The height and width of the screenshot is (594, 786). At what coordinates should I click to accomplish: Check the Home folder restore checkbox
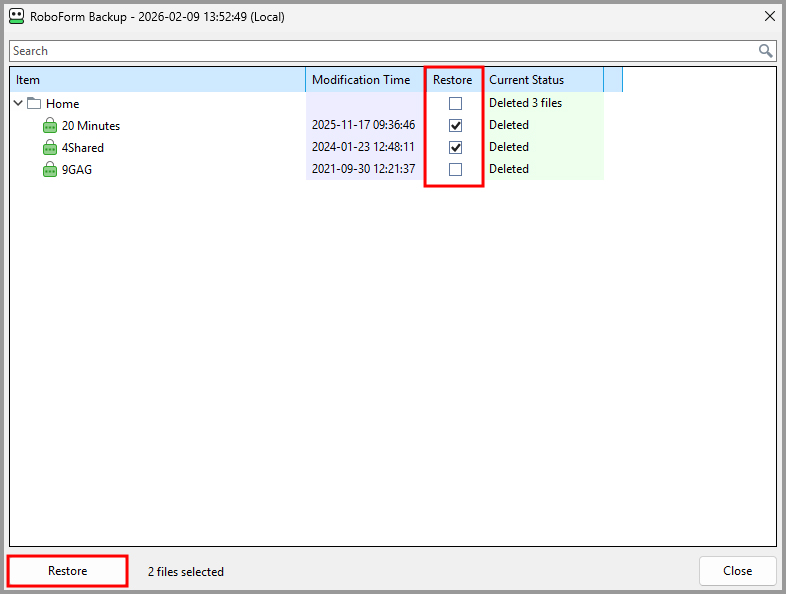point(455,104)
